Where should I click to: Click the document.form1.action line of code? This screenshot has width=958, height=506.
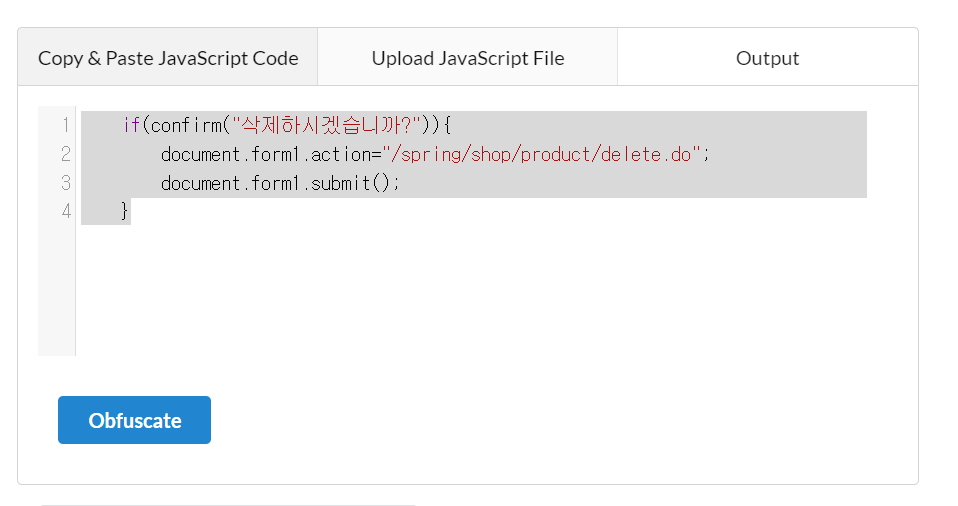435,154
